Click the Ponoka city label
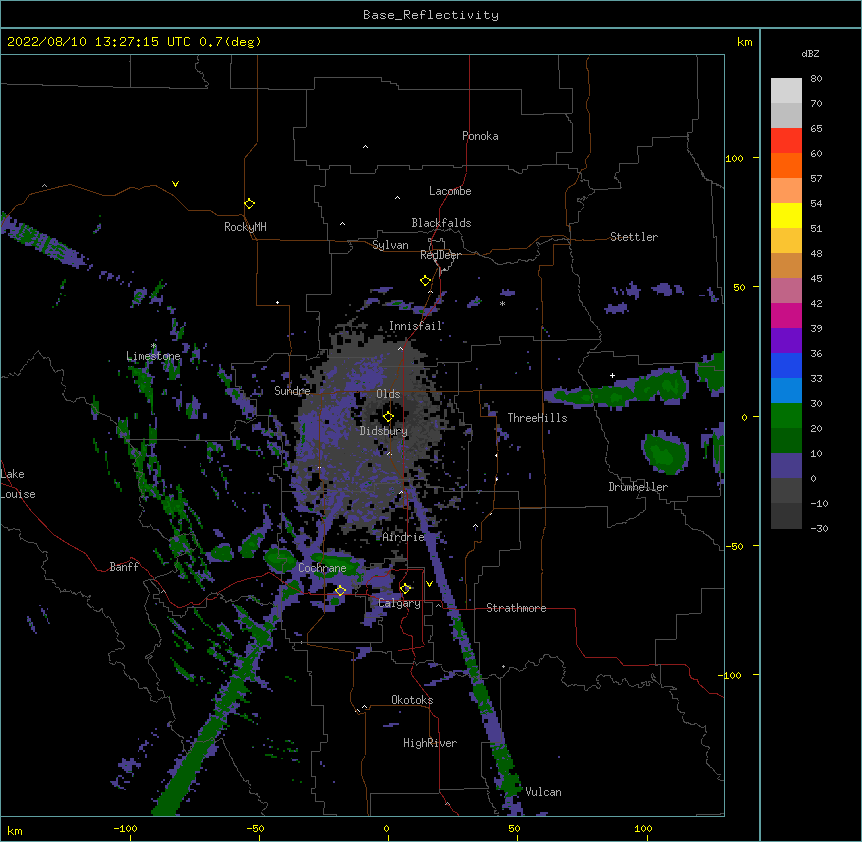This screenshot has width=862, height=842. (480, 136)
